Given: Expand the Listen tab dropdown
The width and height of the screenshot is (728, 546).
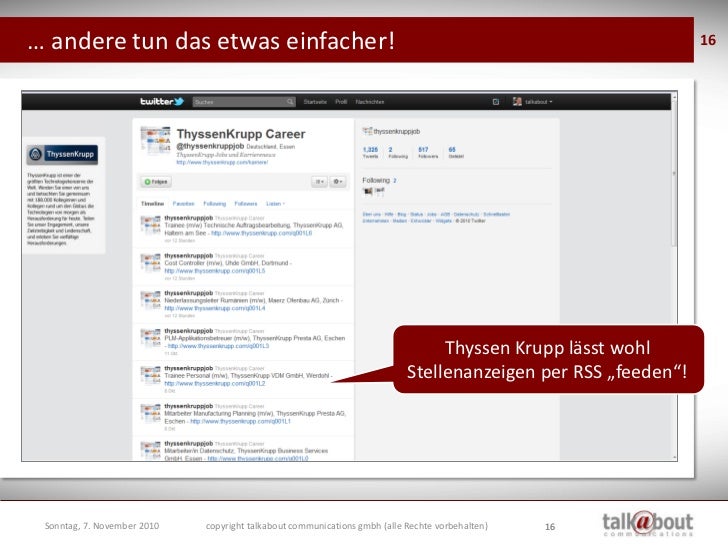Looking at the screenshot, I should point(275,203).
